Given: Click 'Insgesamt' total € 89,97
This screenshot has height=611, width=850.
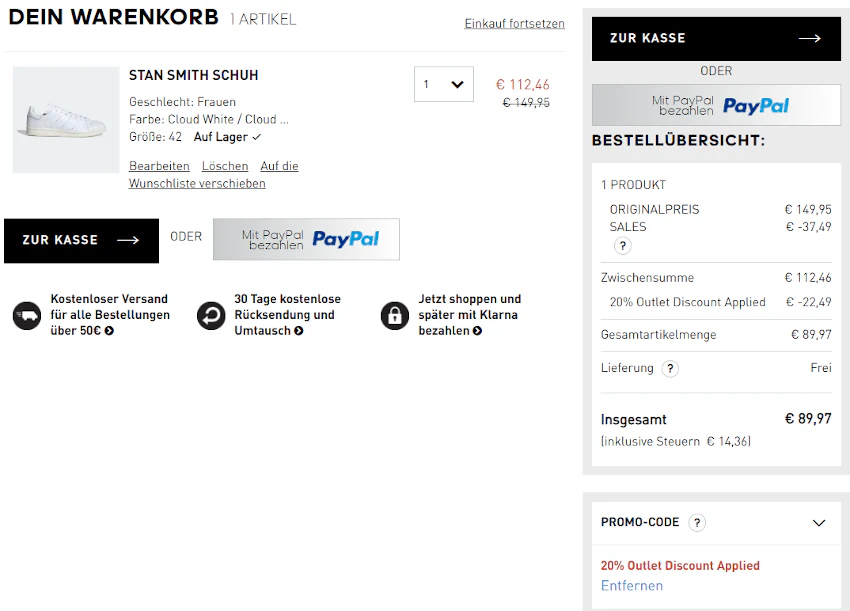Looking at the screenshot, I should (808, 419).
